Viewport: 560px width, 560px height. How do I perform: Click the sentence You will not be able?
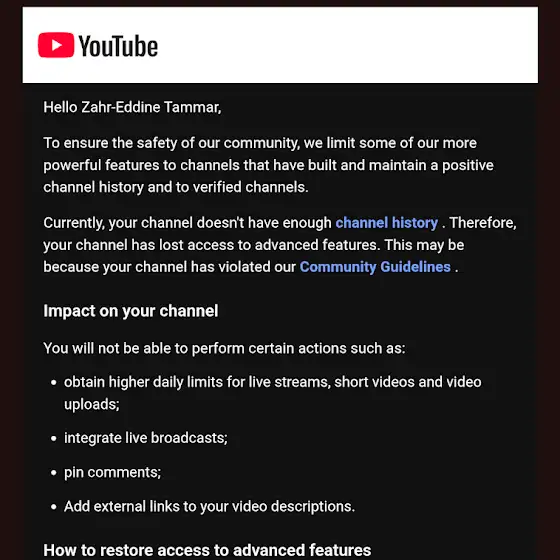point(224,348)
